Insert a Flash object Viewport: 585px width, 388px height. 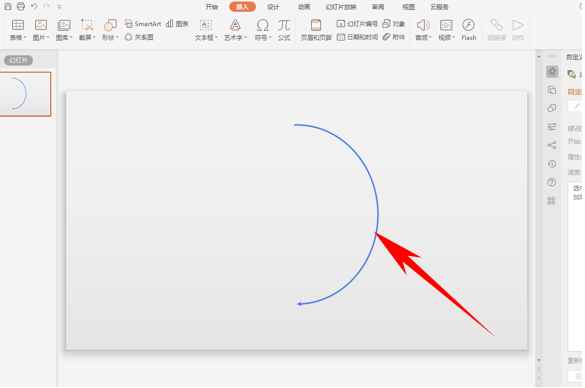[x=469, y=30]
